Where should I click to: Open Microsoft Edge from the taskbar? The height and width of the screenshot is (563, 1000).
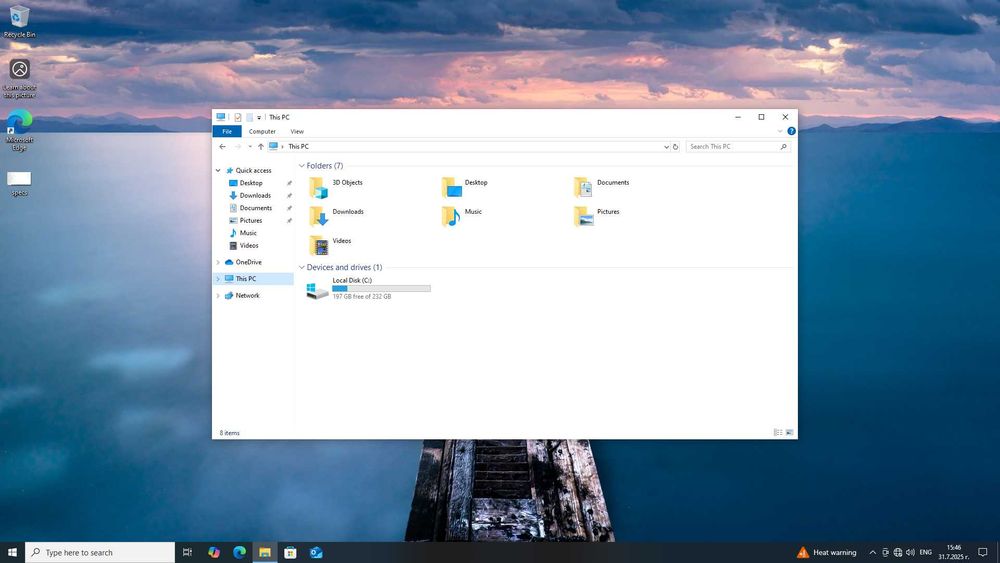tap(239, 553)
